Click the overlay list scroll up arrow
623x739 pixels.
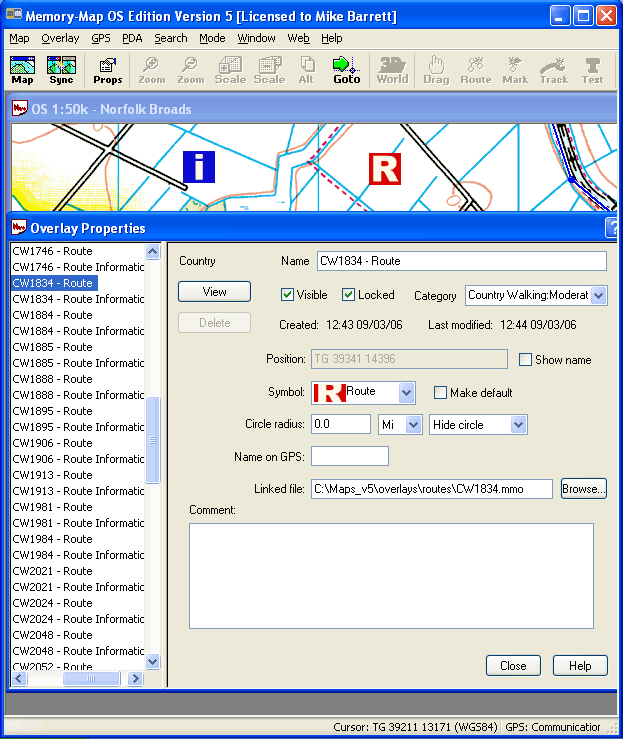click(x=152, y=252)
